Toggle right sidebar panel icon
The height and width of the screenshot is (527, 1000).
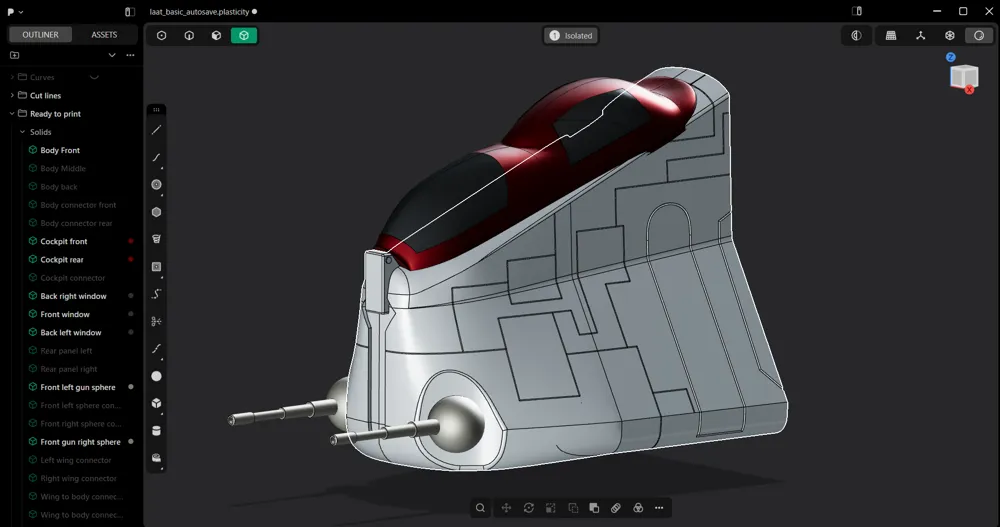pyautogui.click(x=857, y=11)
